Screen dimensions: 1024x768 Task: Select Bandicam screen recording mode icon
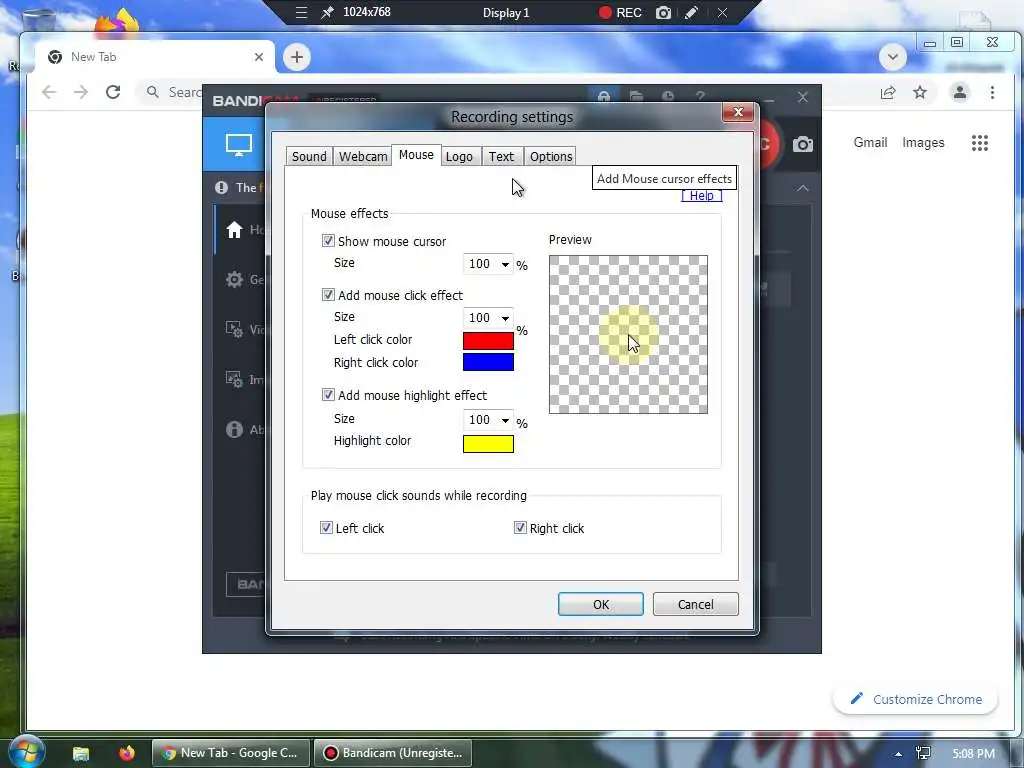[238, 144]
